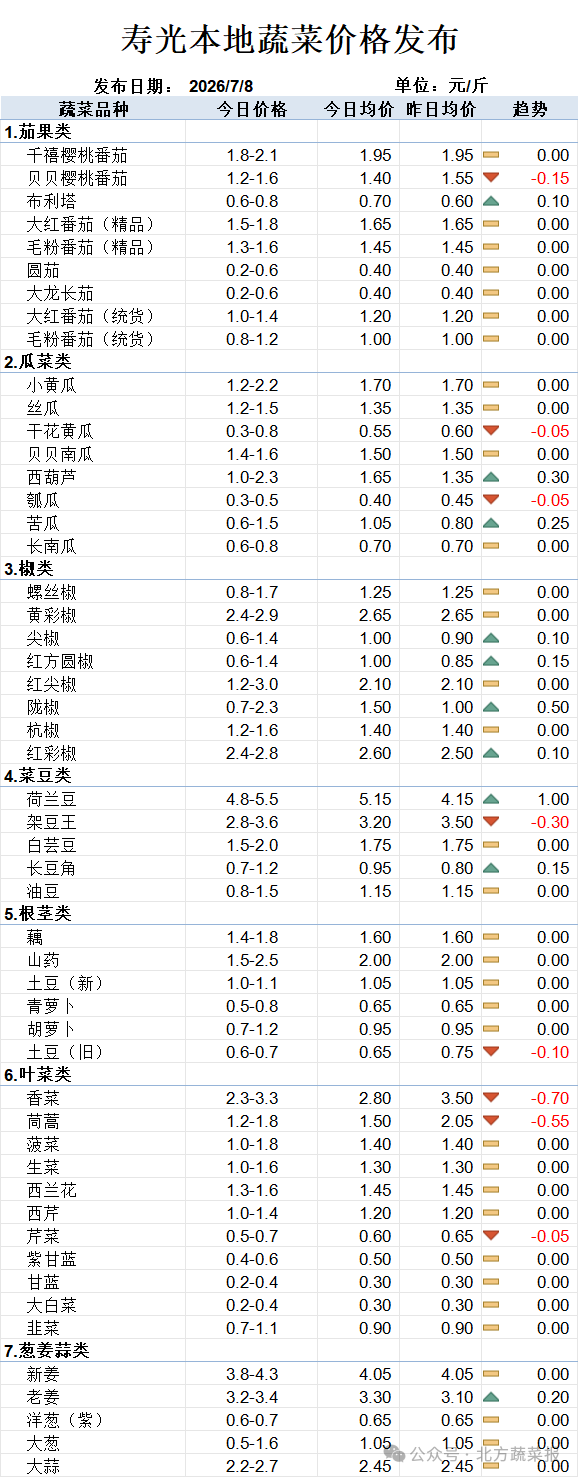Viewport: 578px width, 1477px height.
Task: Click green up arrow for 陇椒
Action: click(491, 707)
